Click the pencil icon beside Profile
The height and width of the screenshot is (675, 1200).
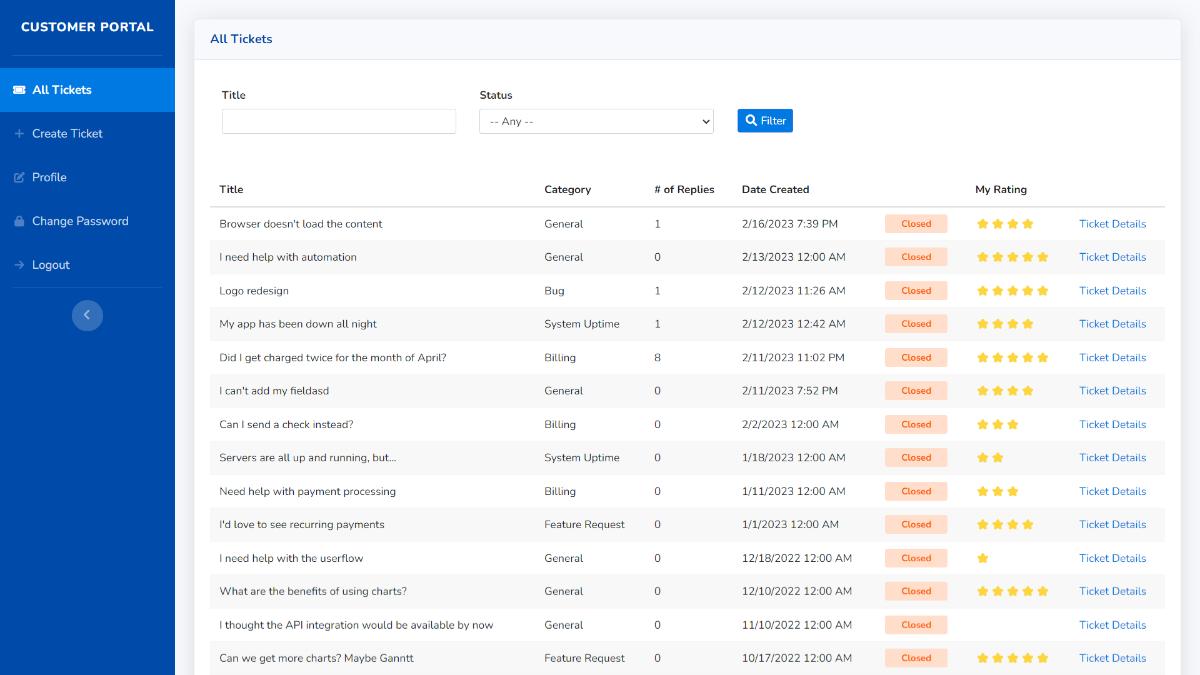click(19, 177)
